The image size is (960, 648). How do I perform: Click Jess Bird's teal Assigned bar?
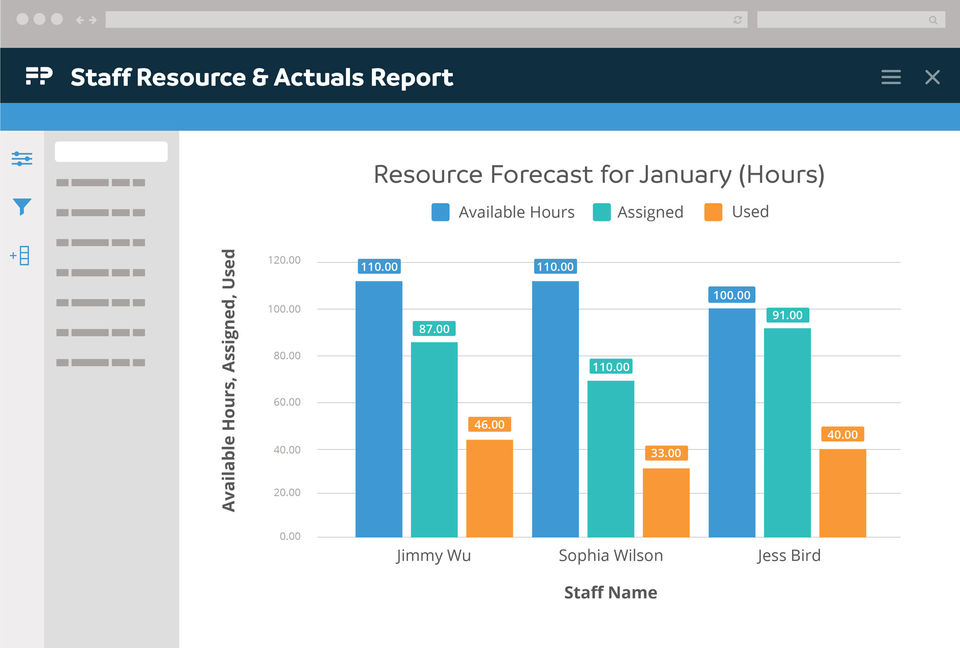coord(787,432)
